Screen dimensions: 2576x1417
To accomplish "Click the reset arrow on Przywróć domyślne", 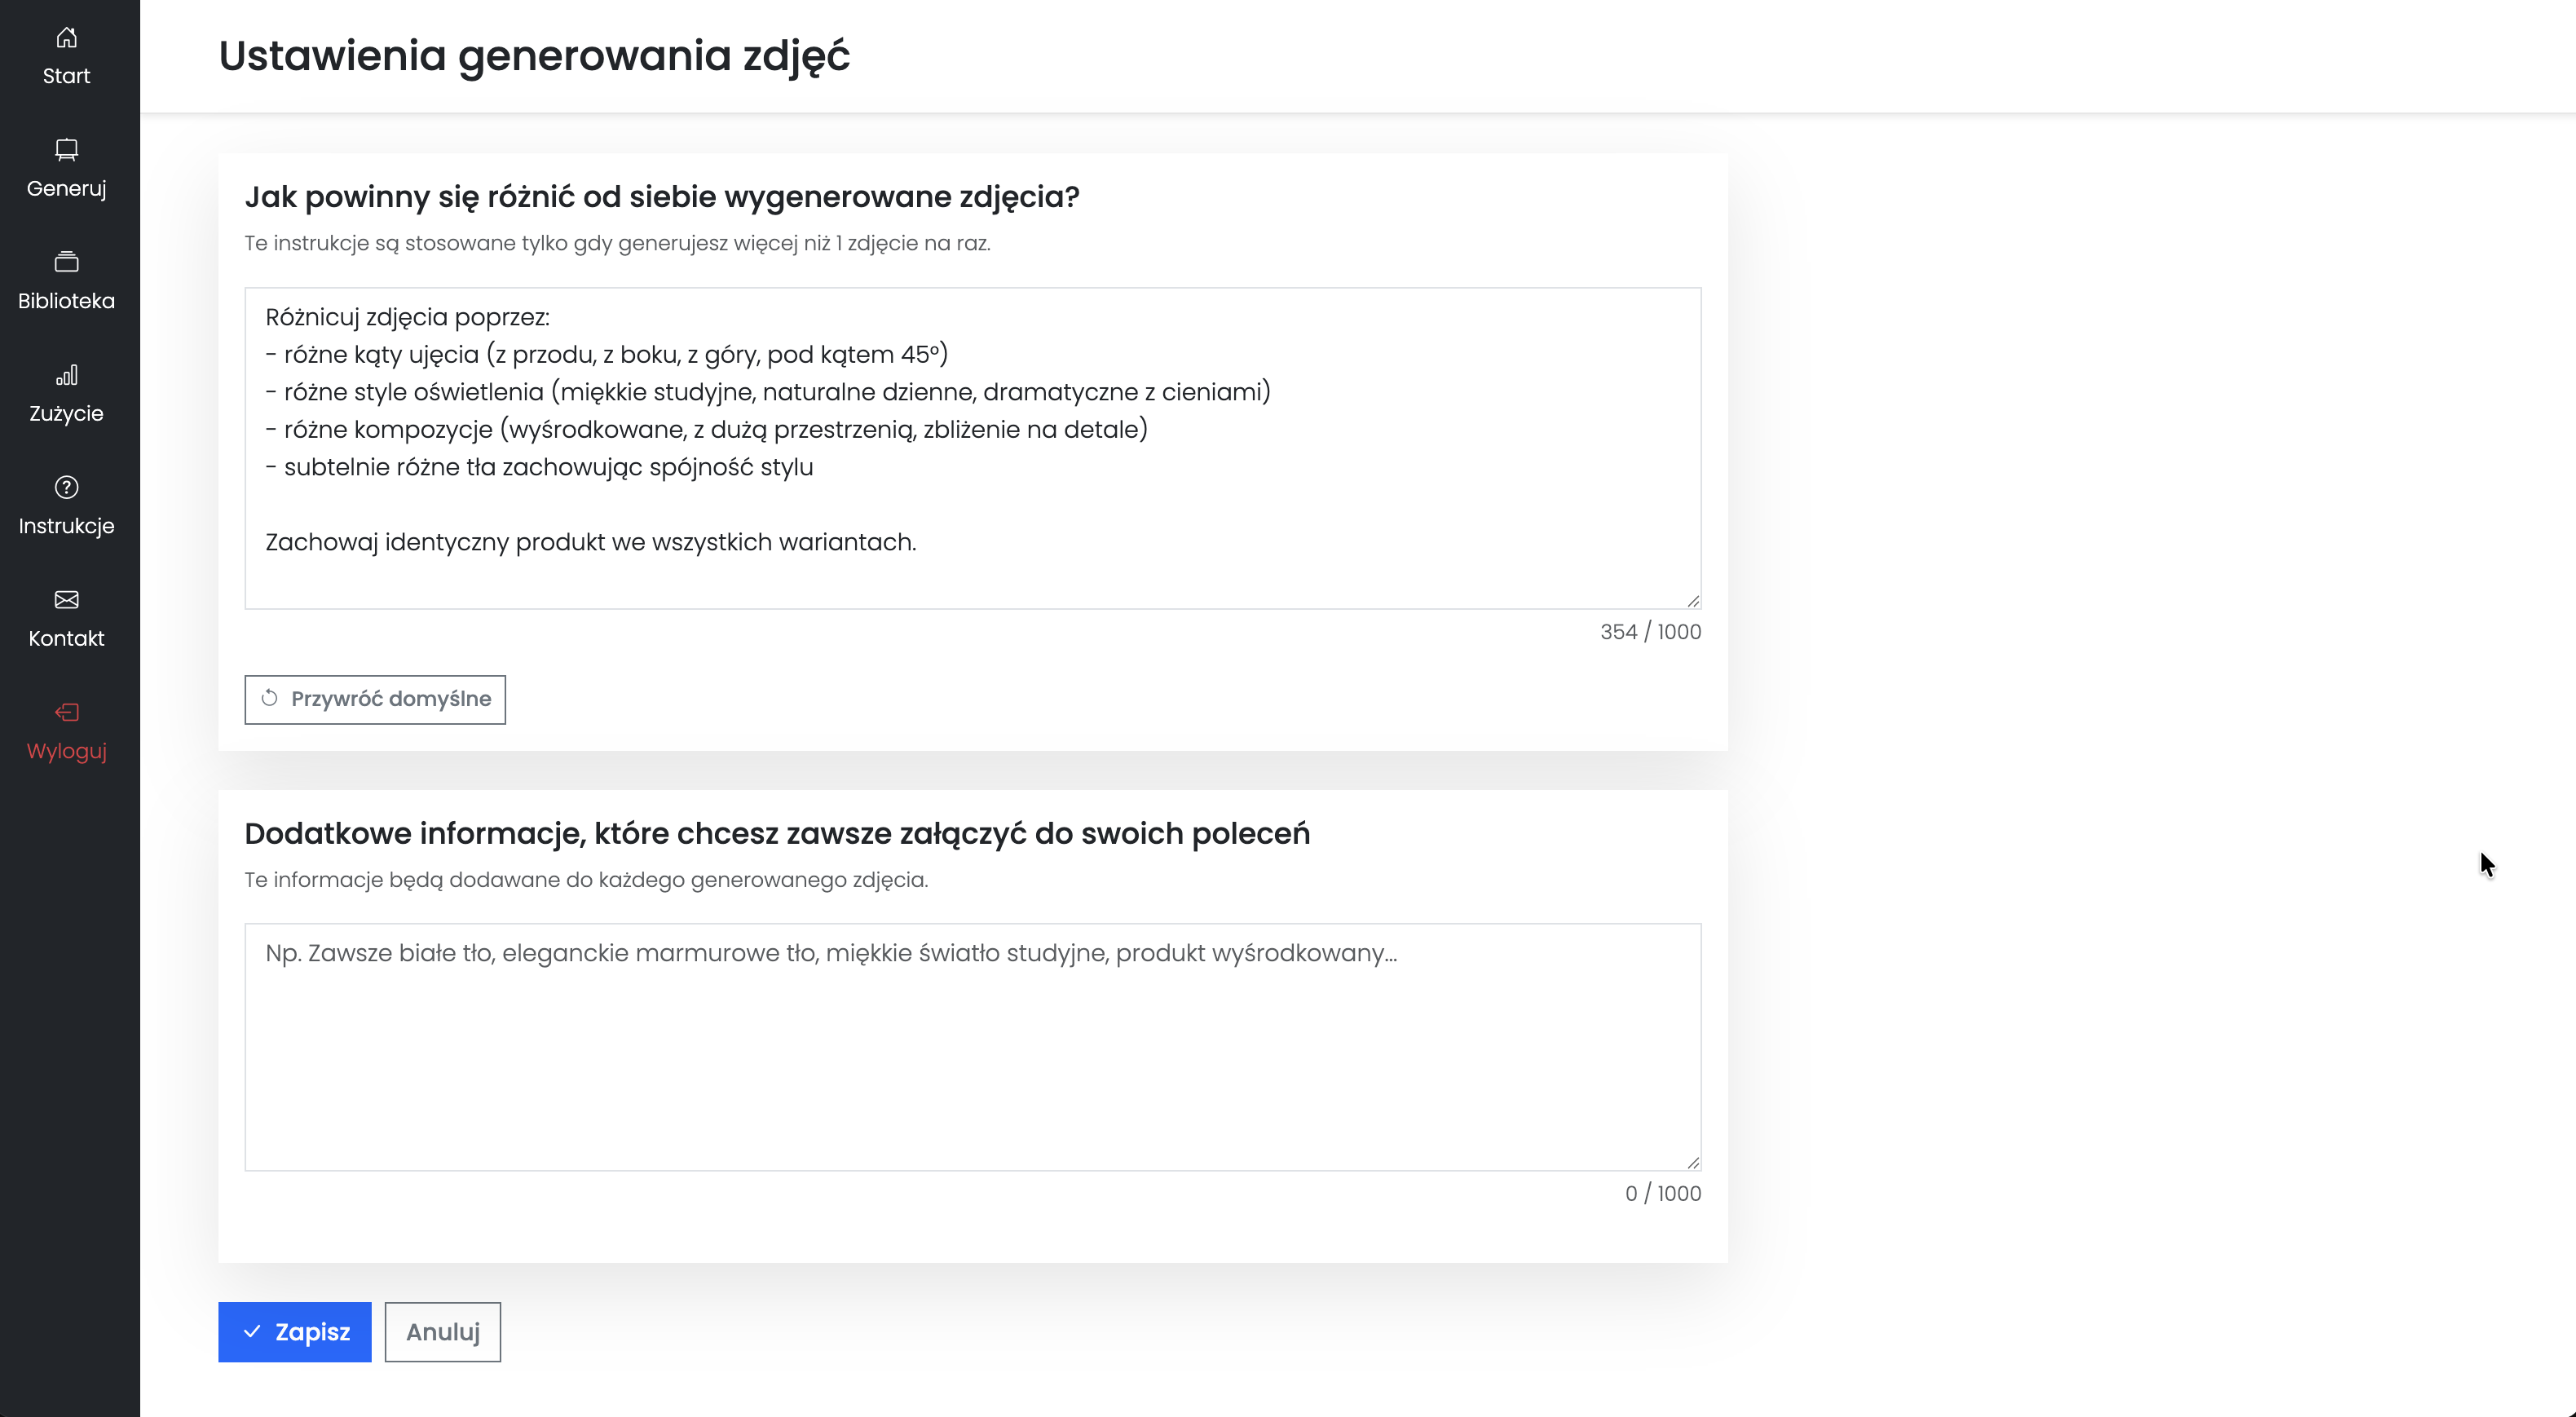I will pos(270,699).
